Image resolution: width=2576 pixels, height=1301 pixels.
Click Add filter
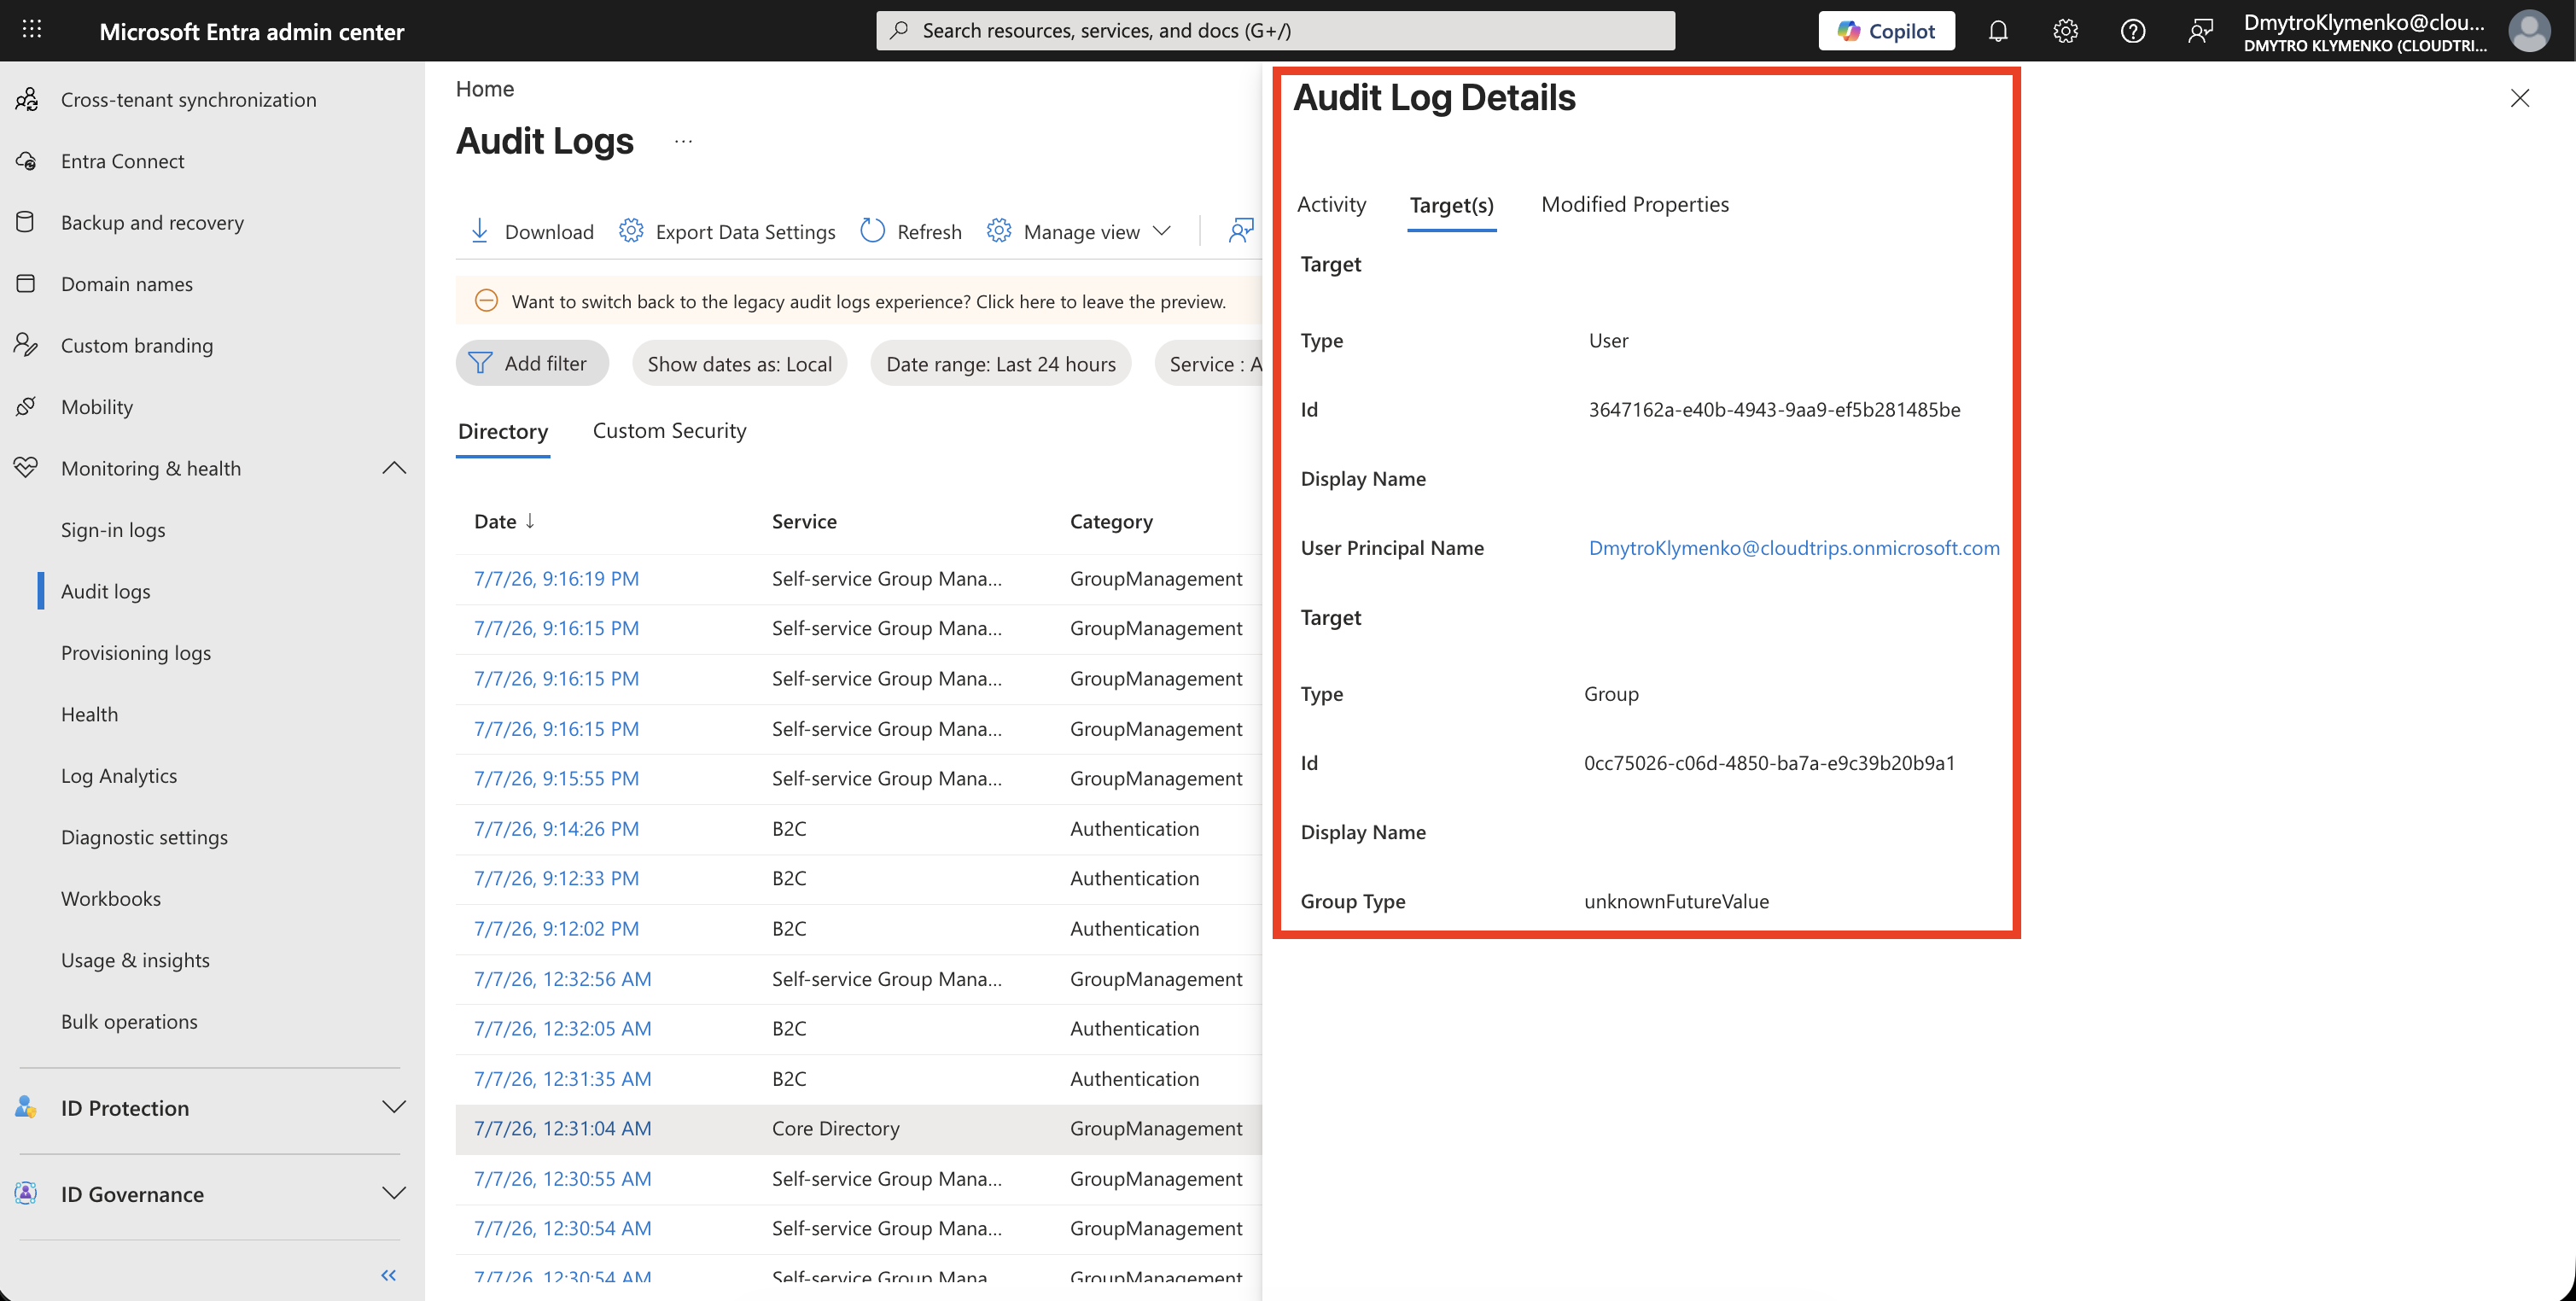coord(532,363)
